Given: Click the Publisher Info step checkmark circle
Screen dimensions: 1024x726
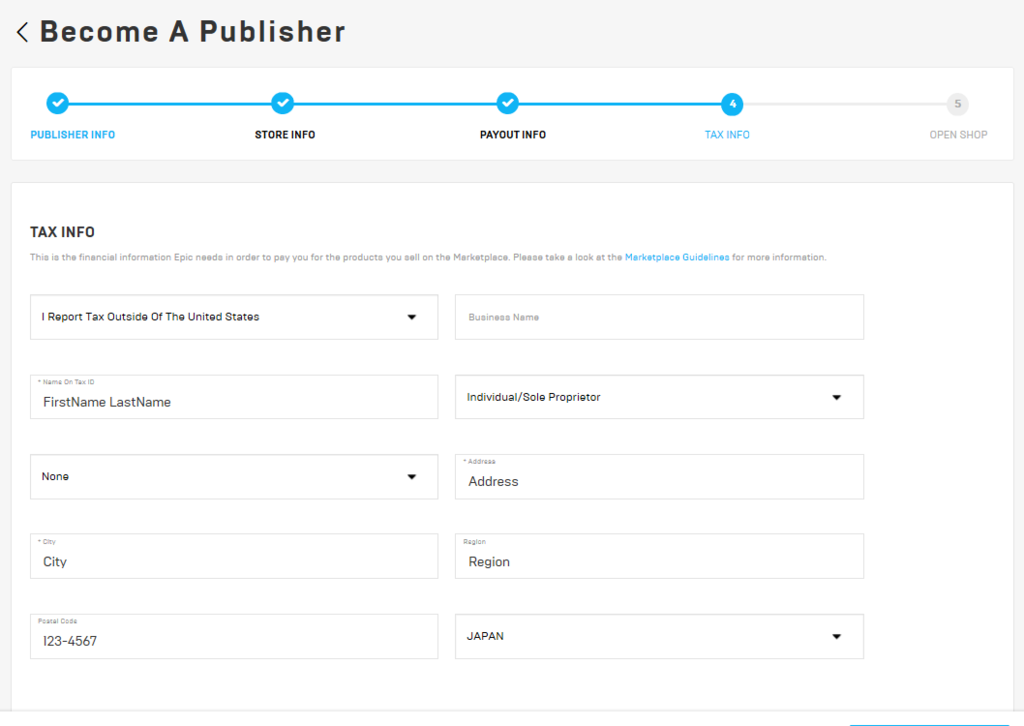Looking at the screenshot, I should pos(57,103).
